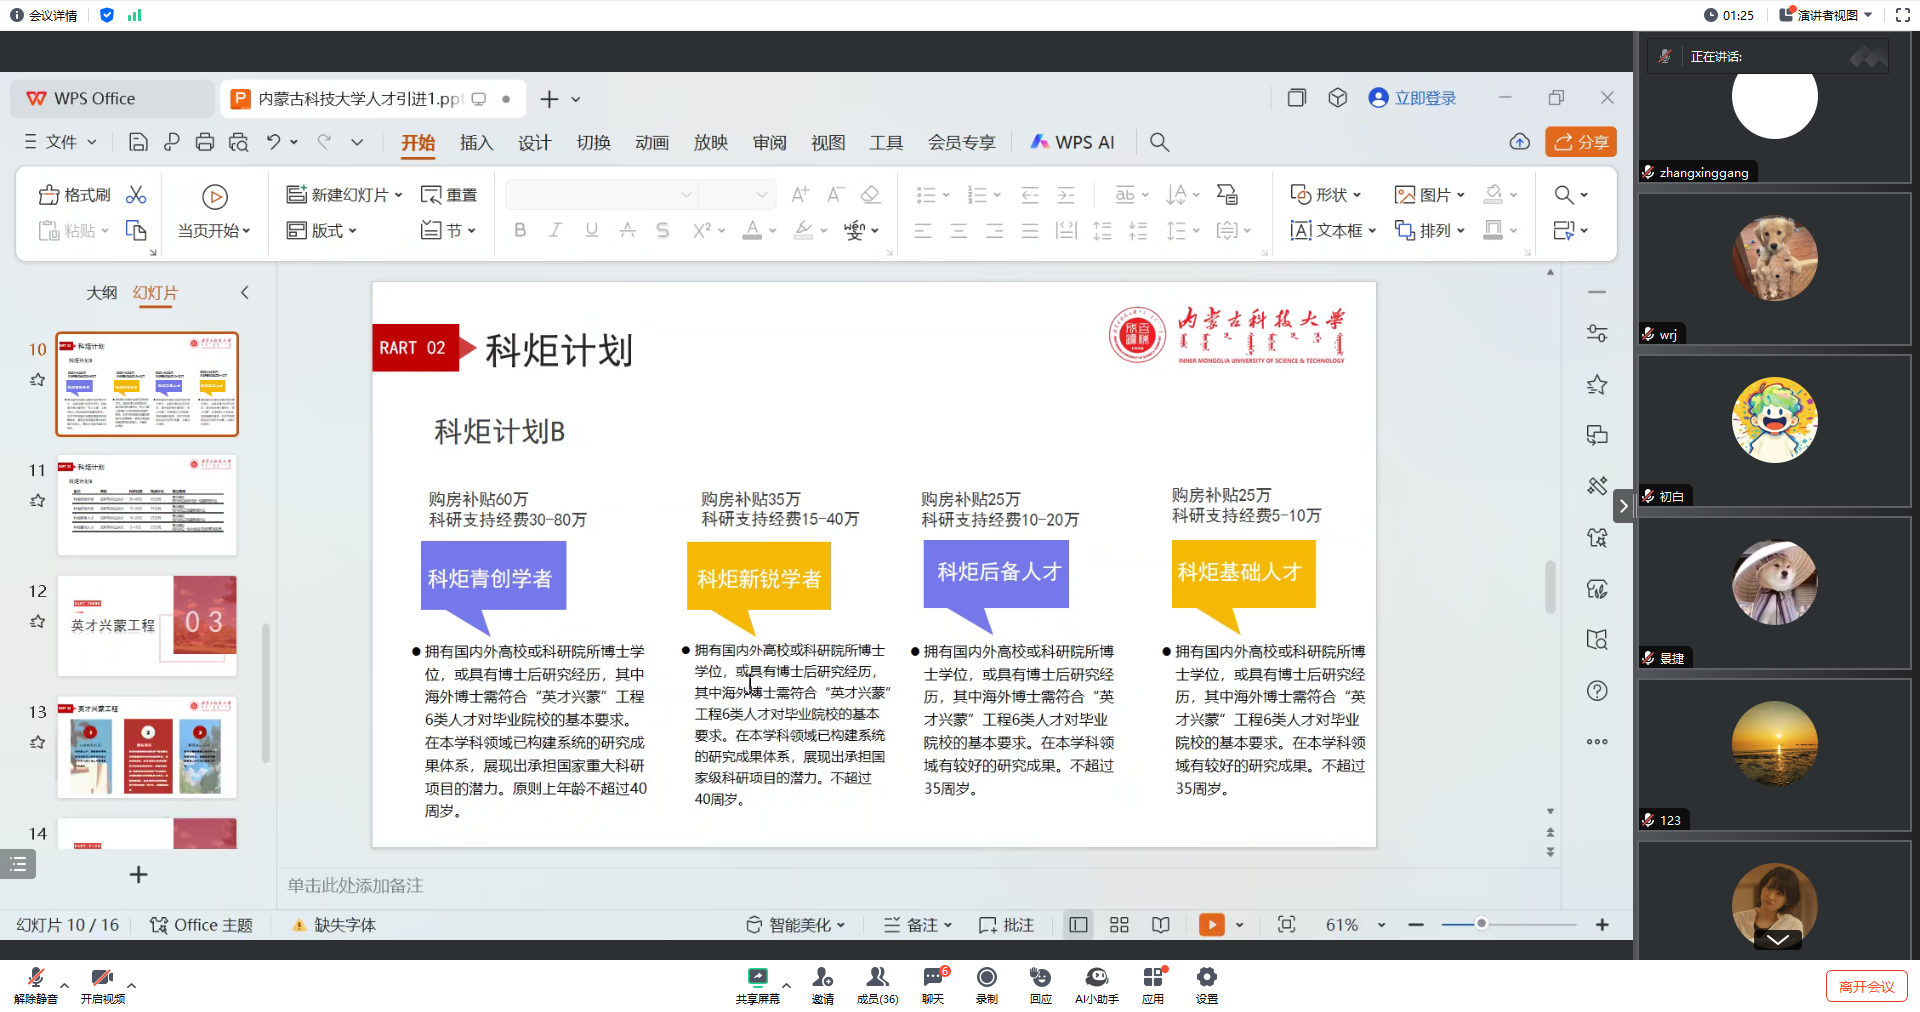1920x1012 pixels.
Task: Expand the Shapes dropdown
Action: pyautogui.click(x=1357, y=195)
